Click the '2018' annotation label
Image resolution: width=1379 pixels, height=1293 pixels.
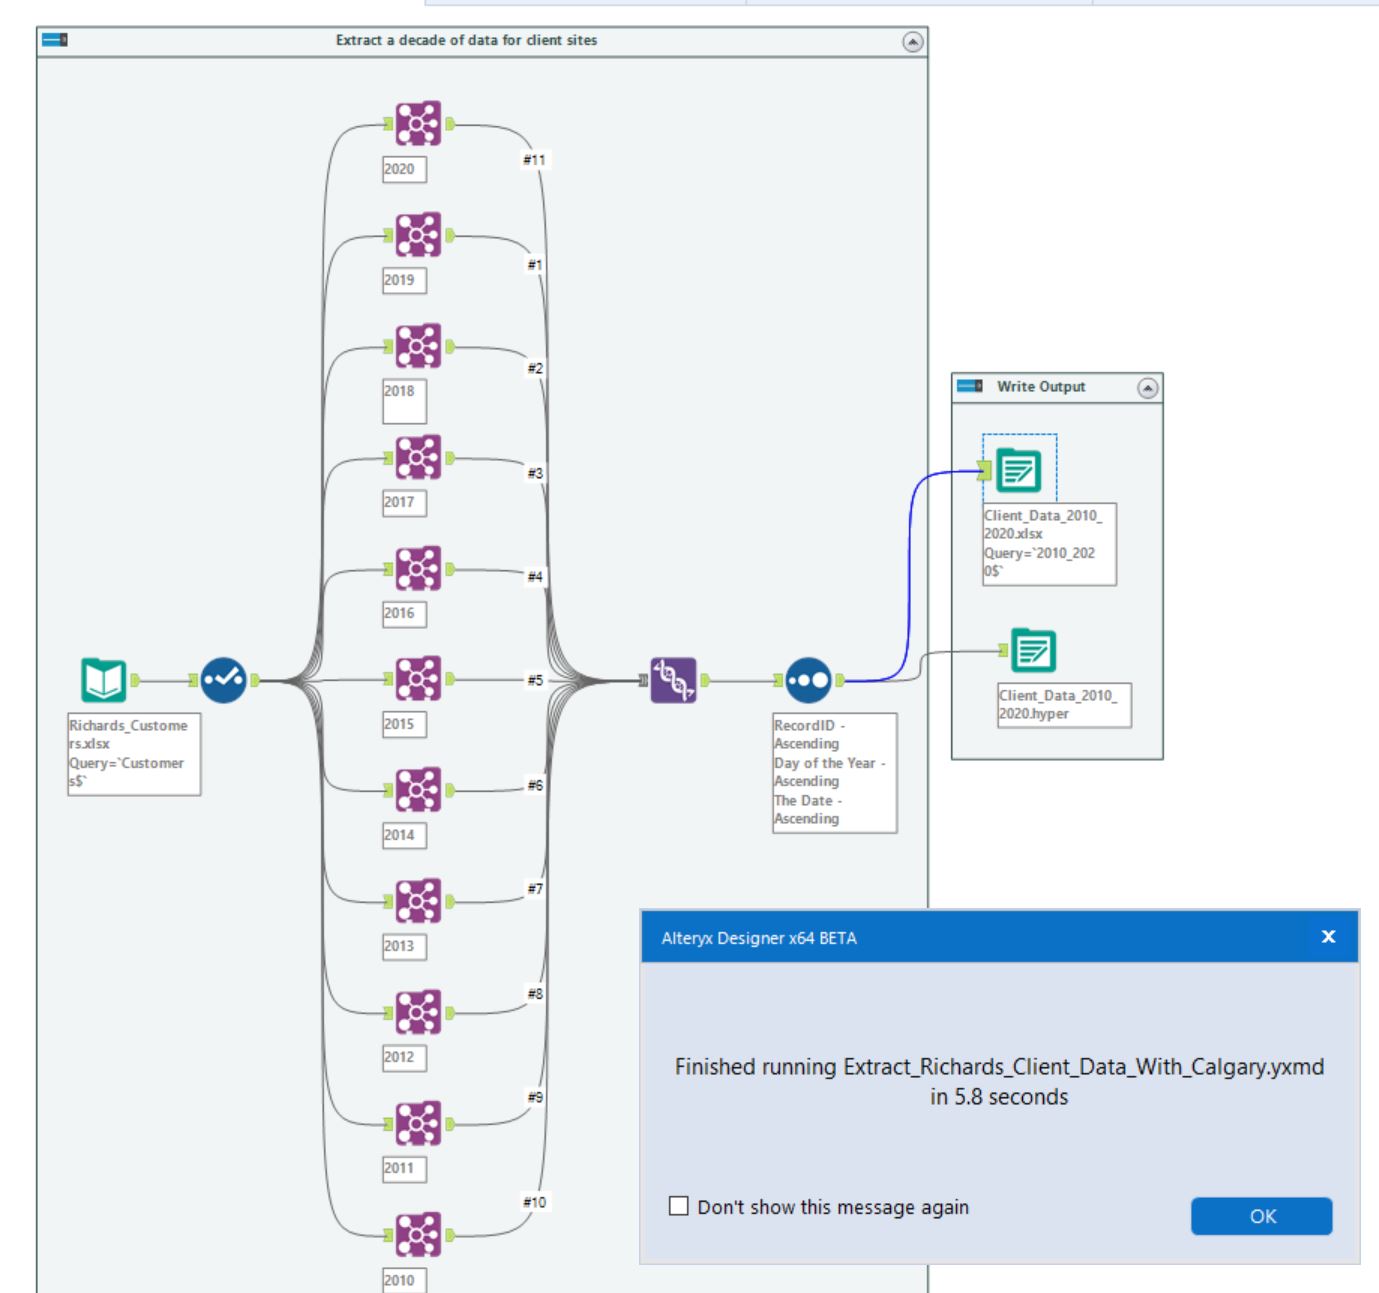(404, 401)
